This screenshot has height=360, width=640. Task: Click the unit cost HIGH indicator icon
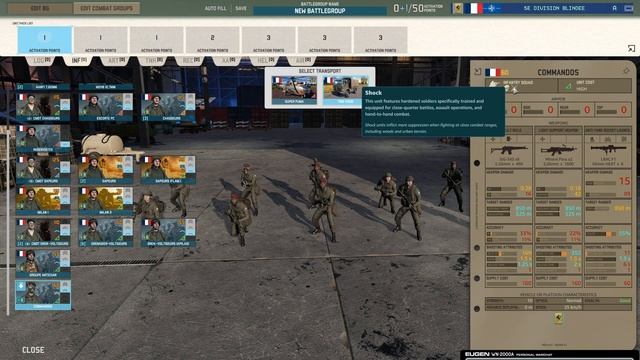(569, 86)
